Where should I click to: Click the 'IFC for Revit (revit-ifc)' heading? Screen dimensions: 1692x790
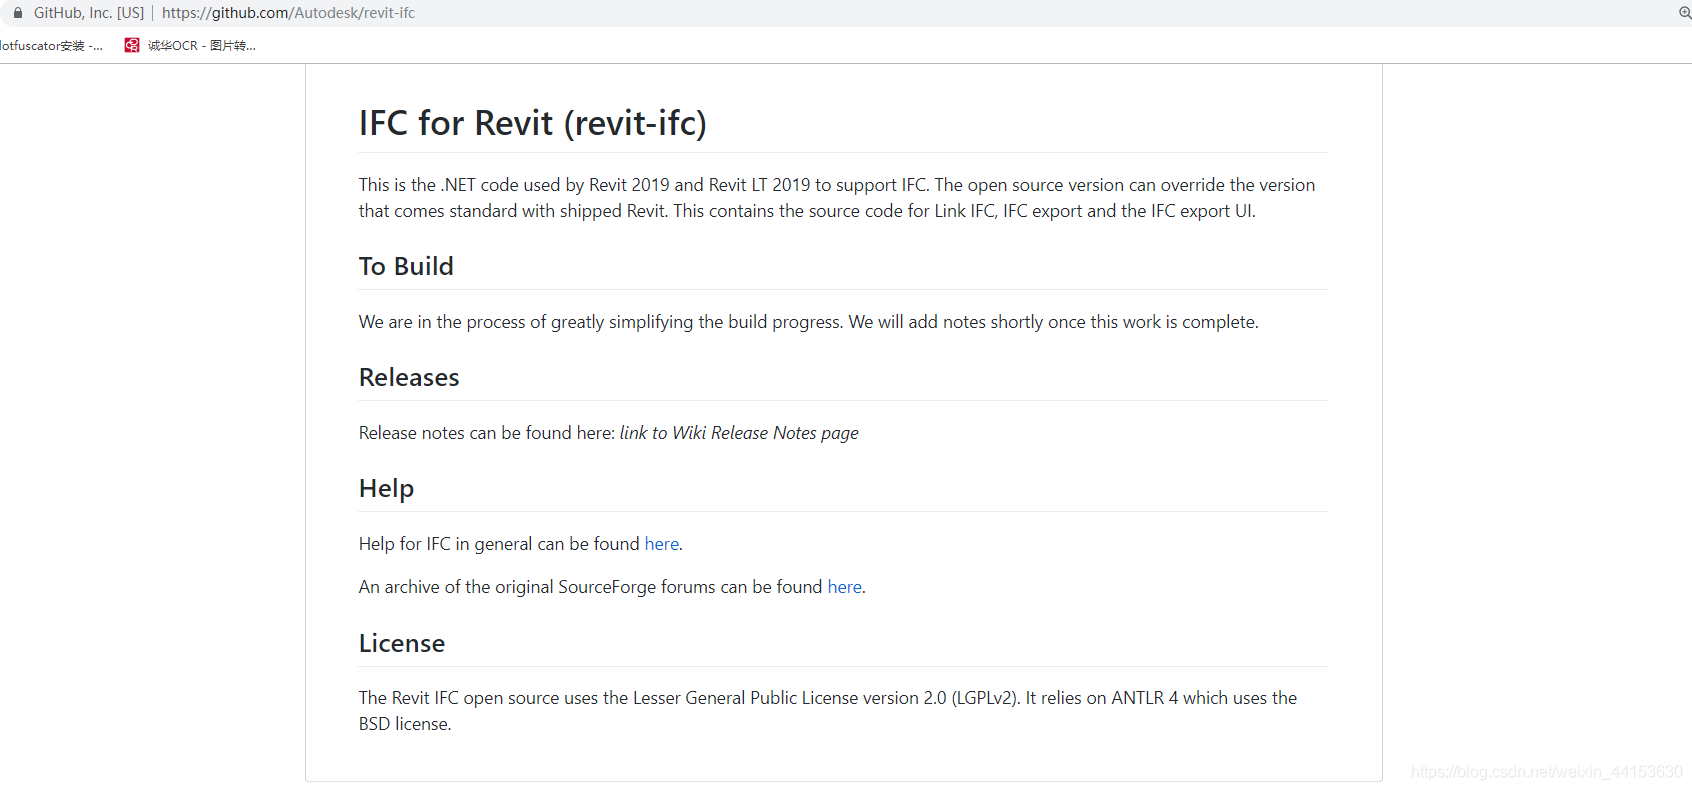[533, 123]
